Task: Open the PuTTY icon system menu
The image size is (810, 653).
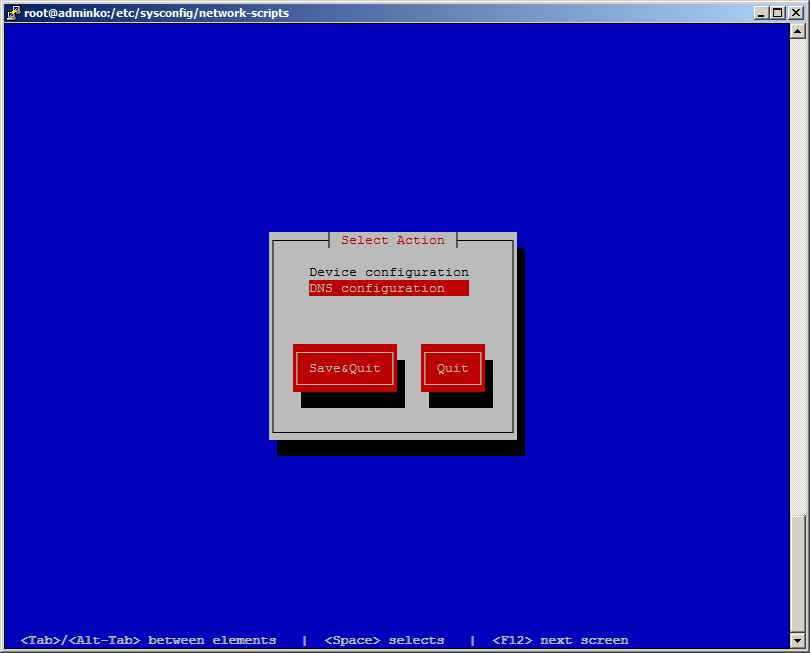Action: (13, 12)
